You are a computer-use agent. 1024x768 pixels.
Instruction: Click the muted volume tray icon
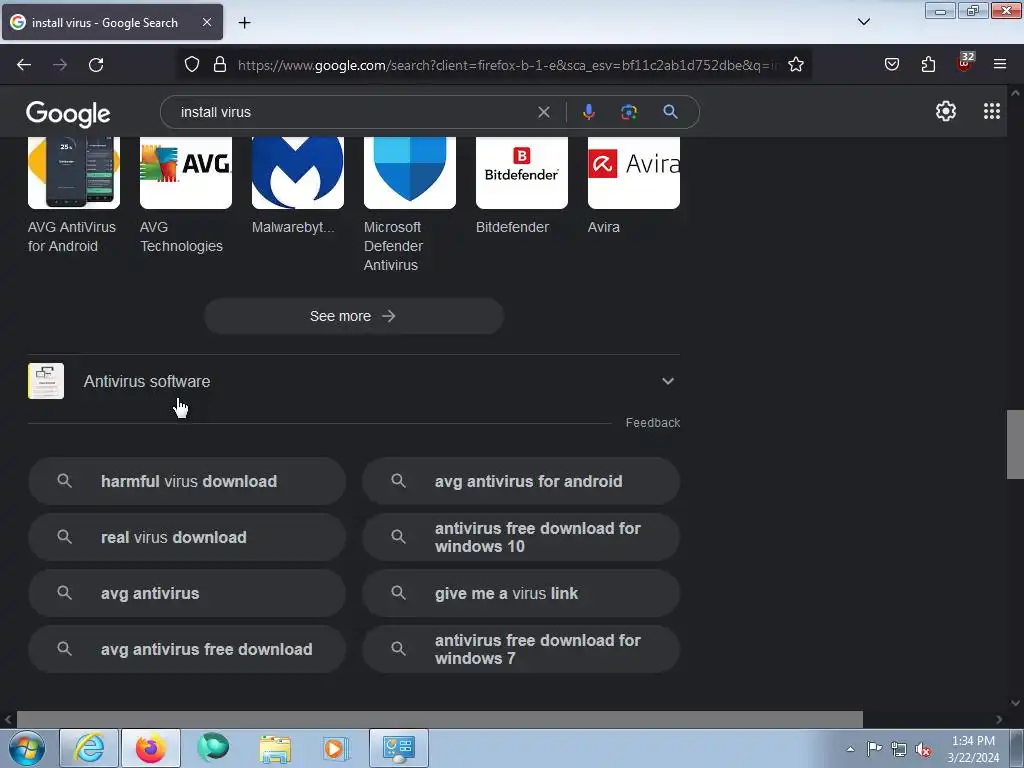coord(923,749)
